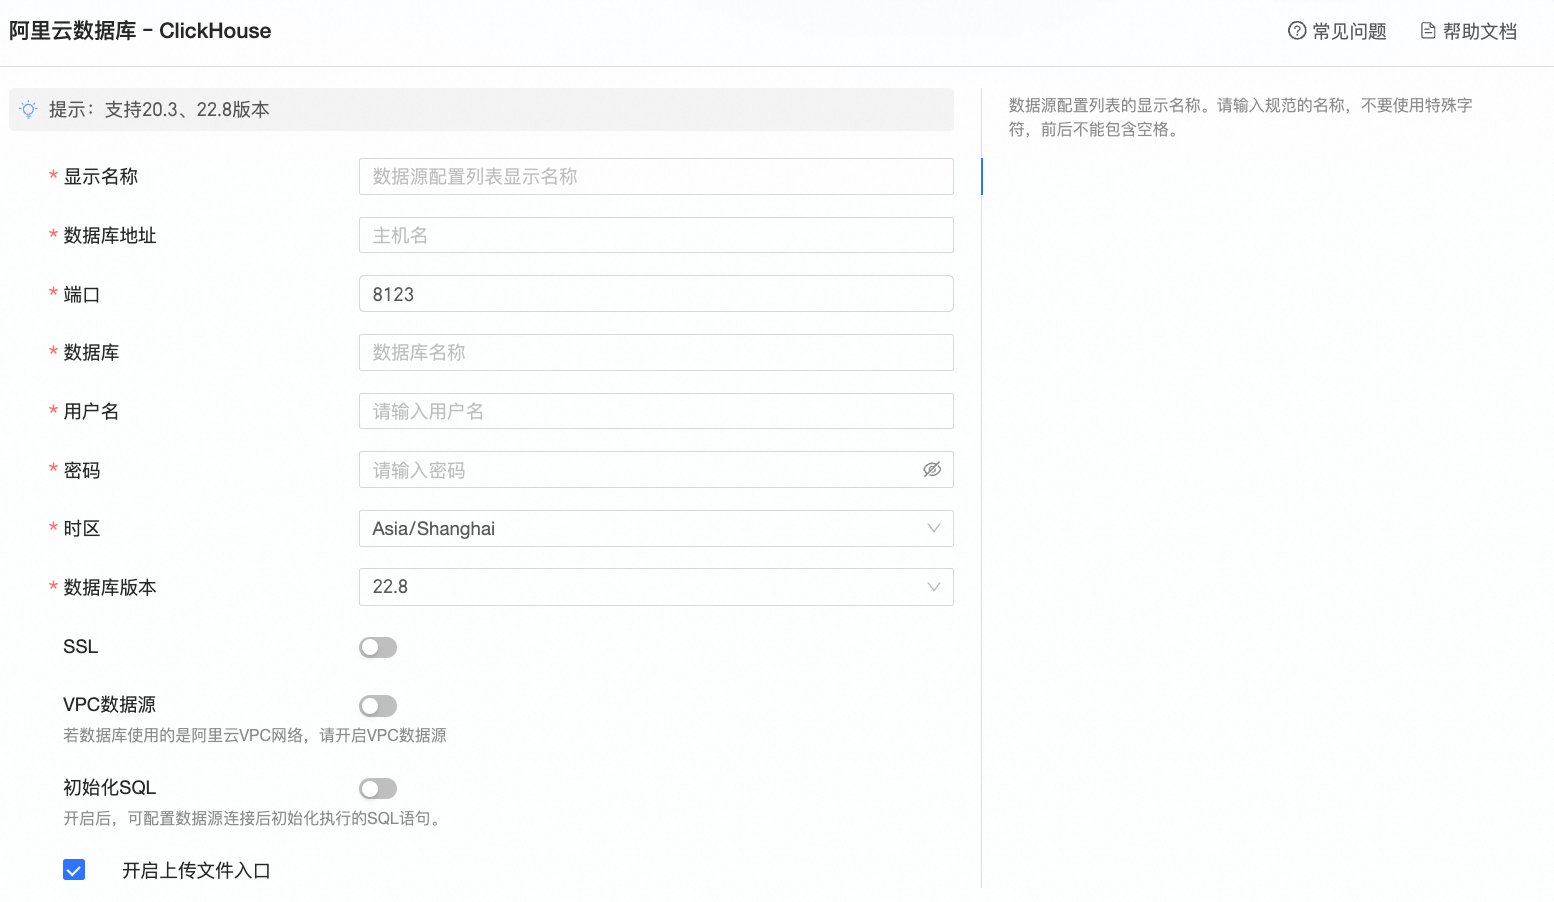The height and width of the screenshot is (902, 1554).
Task: Click the 密码 field label
Action: click(82, 470)
